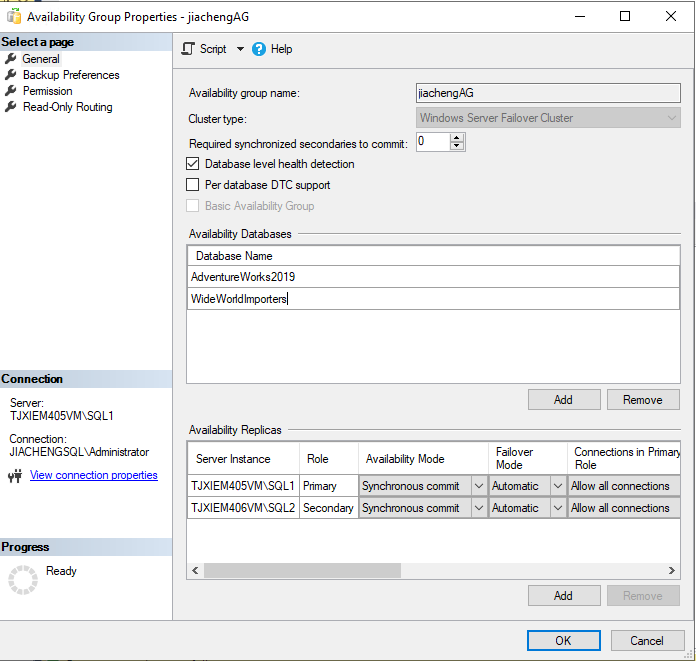This screenshot has height=661, width=696.
Task: Enable Per database DTC support
Action: click(x=194, y=185)
